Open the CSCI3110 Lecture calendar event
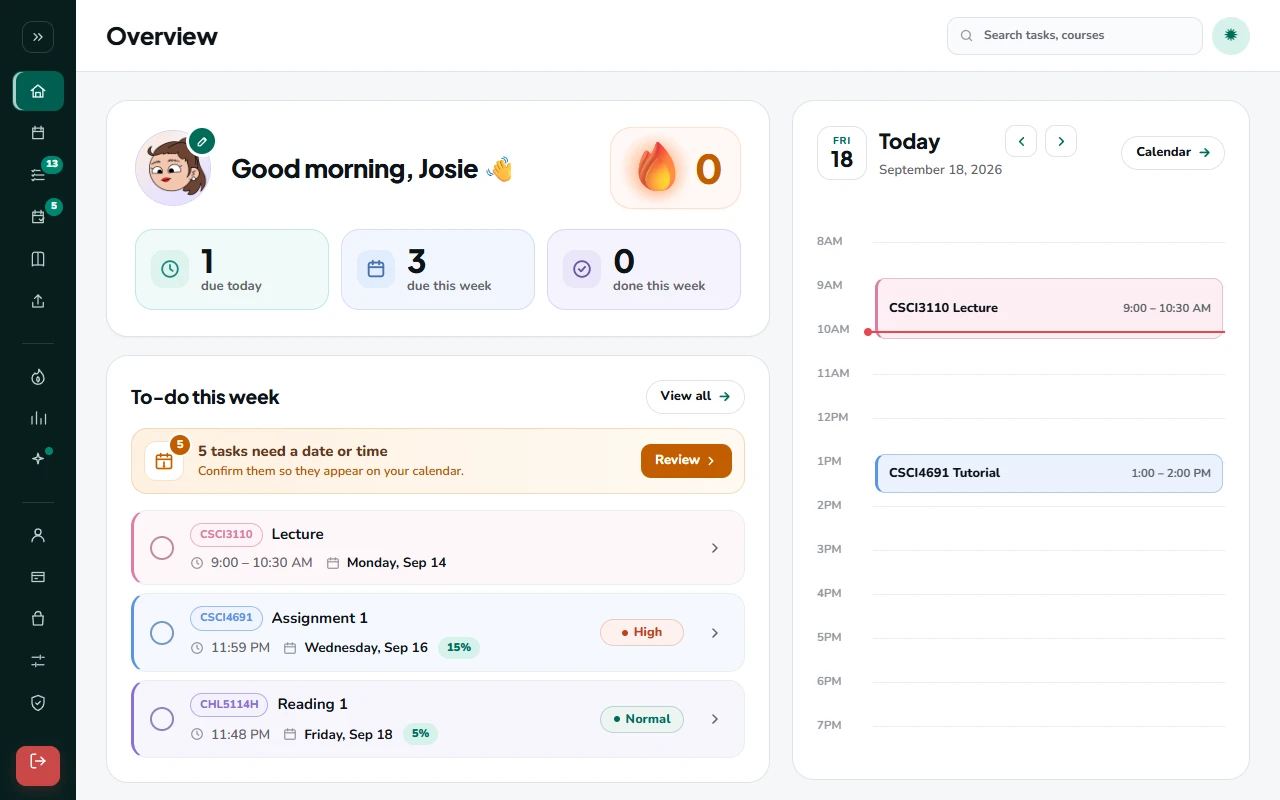Screen dimensions: 1280x800 point(1049,308)
